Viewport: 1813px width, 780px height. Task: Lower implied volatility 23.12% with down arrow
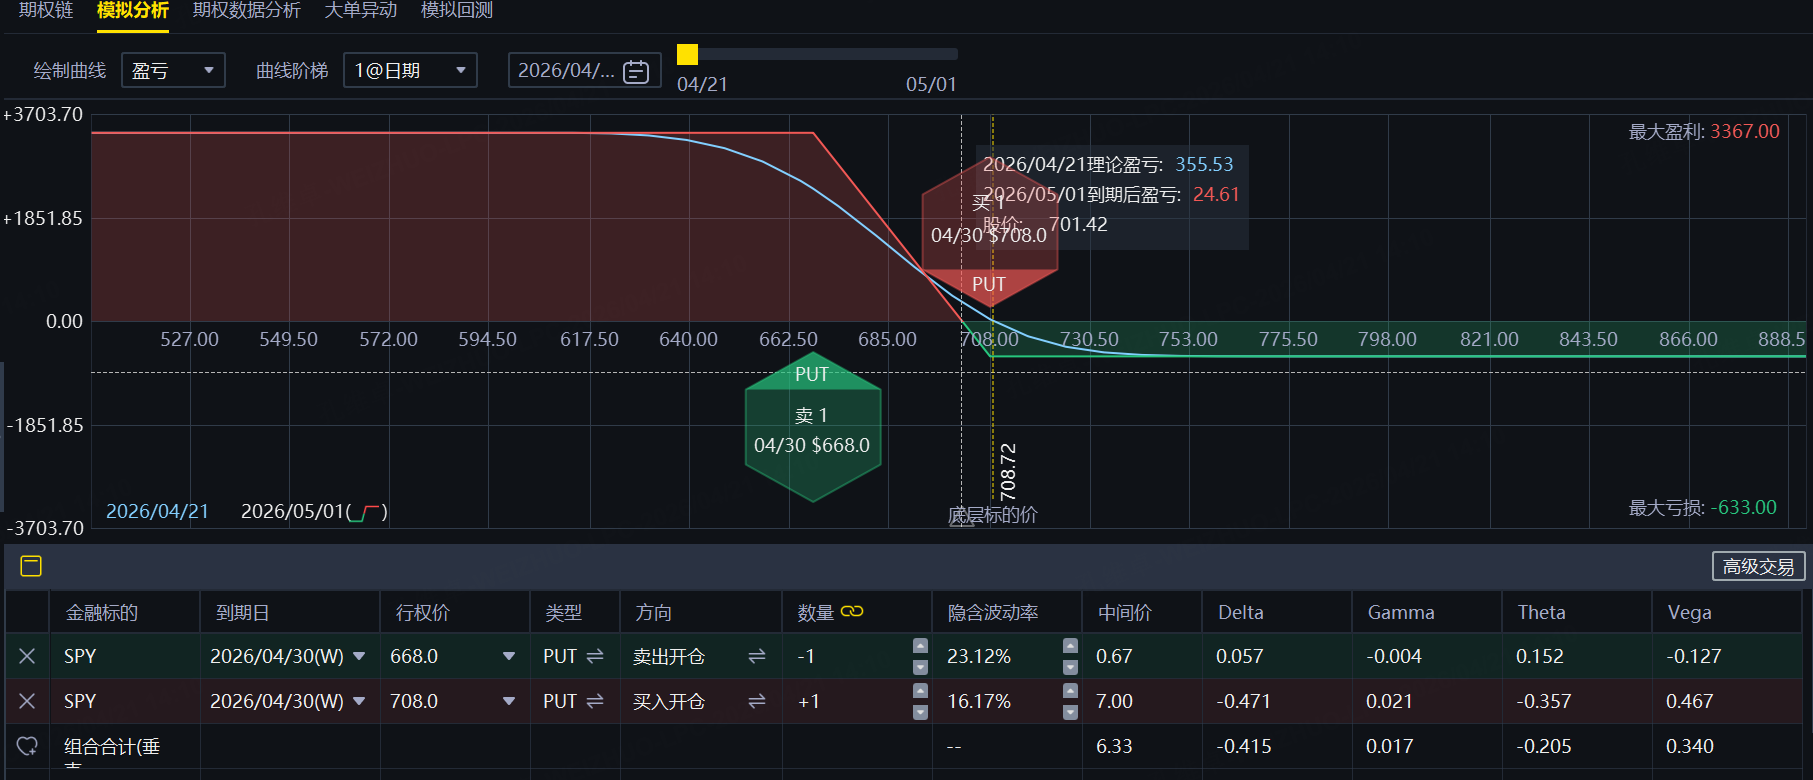pyautogui.click(x=1070, y=667)
